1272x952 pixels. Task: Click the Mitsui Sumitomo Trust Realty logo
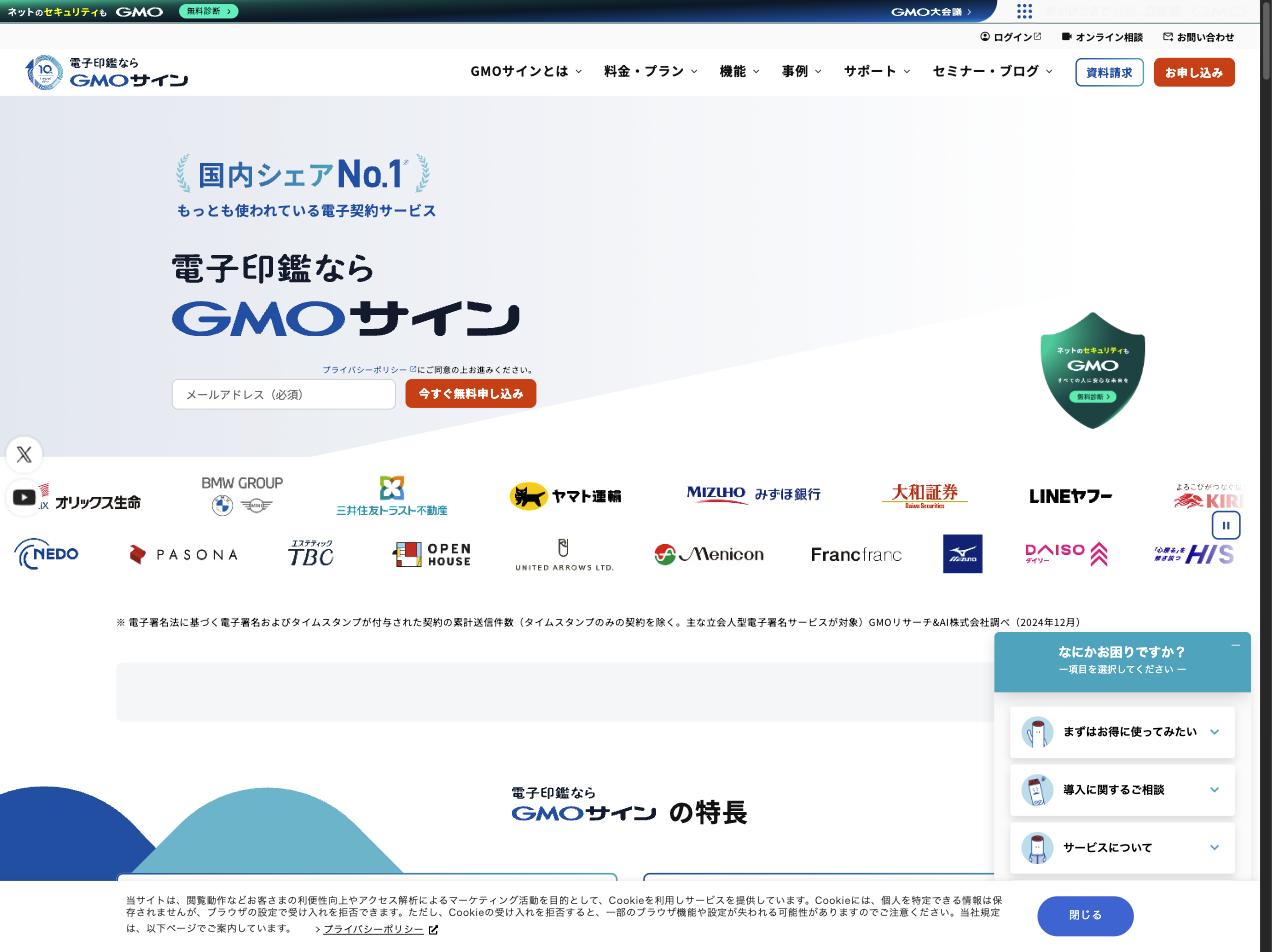pos(392,496)
